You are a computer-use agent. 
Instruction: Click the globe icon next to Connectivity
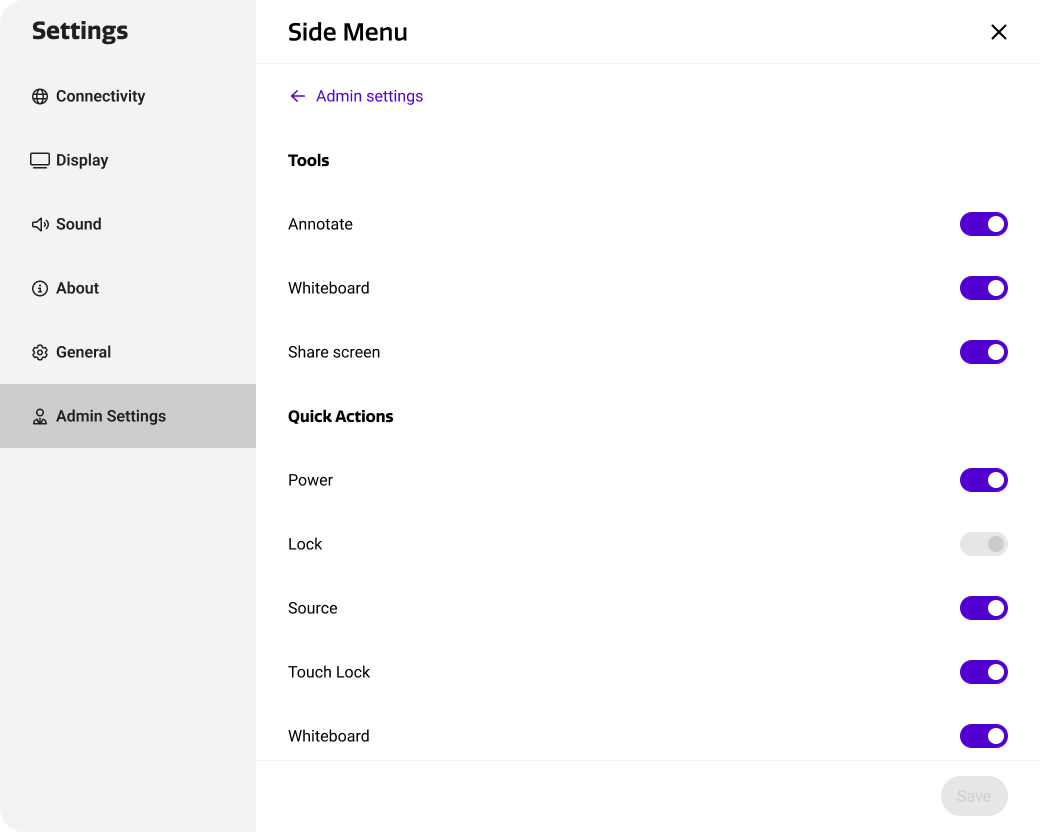click(x=40, y=96)
